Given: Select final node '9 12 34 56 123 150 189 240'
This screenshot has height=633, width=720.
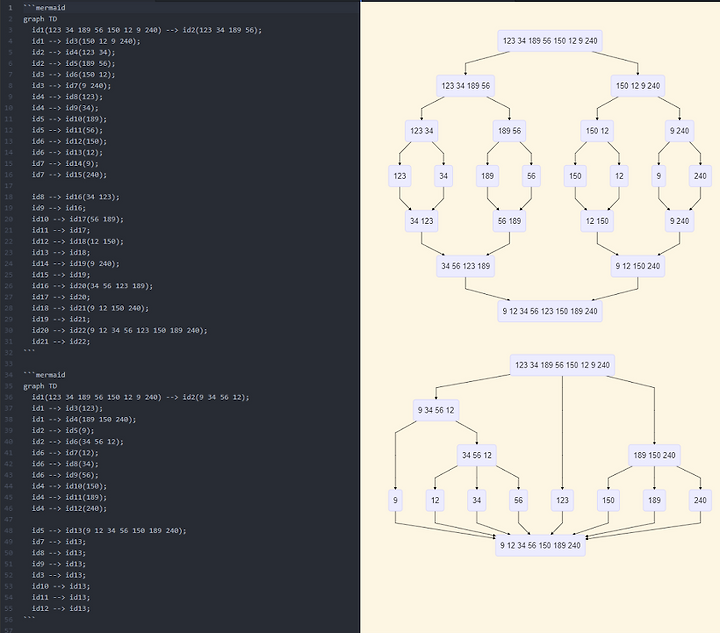Looking at the screenshot, I should pos(550,311).
